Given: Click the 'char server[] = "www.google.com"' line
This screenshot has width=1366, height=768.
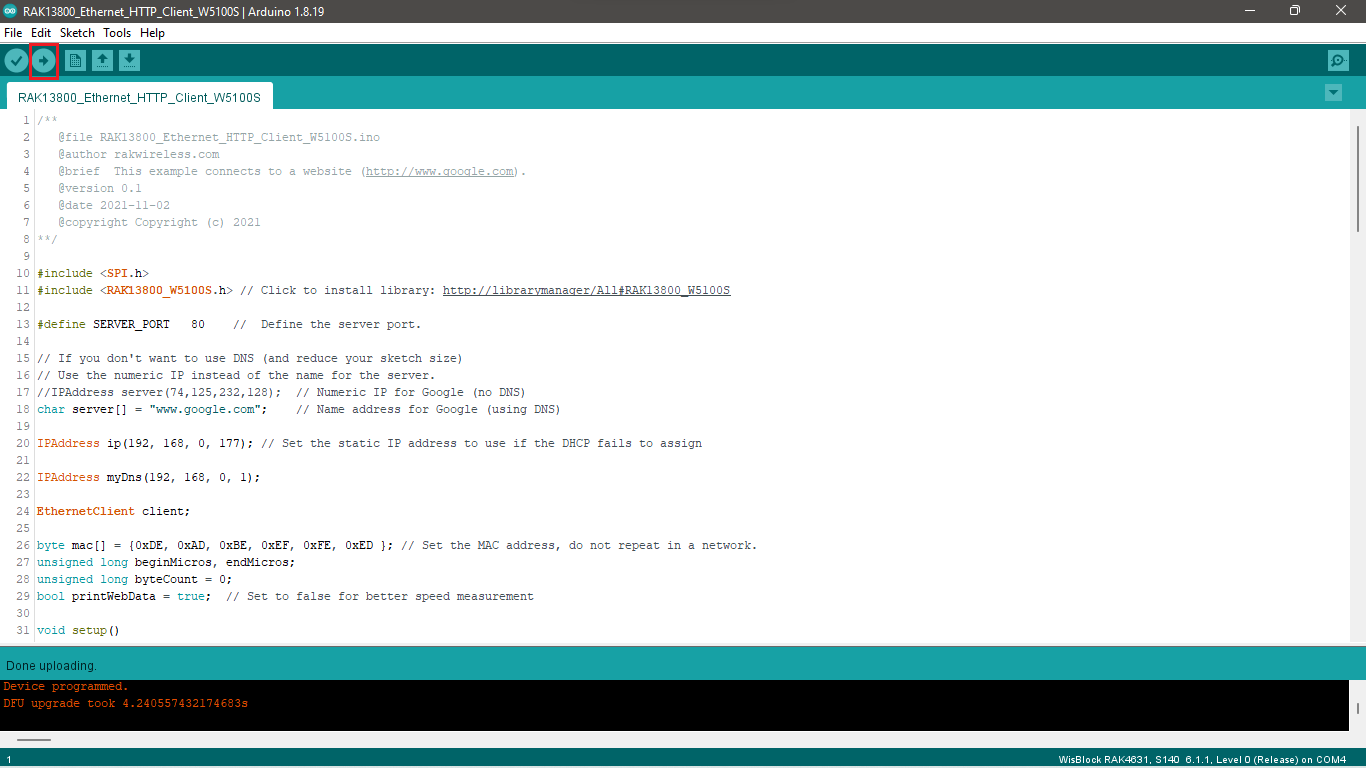Looking at the screenshot, I should tap(298, 409).
